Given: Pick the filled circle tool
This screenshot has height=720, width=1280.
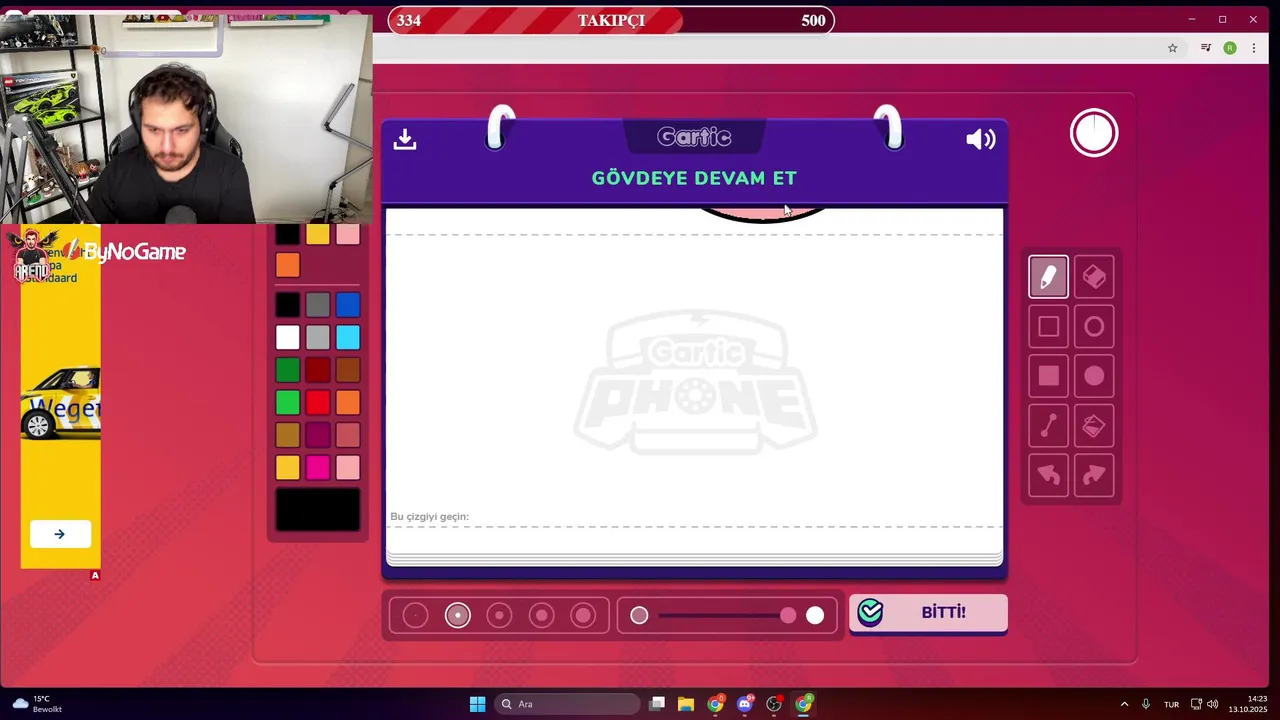Looking at the screenshot, I should [1094, 376].
